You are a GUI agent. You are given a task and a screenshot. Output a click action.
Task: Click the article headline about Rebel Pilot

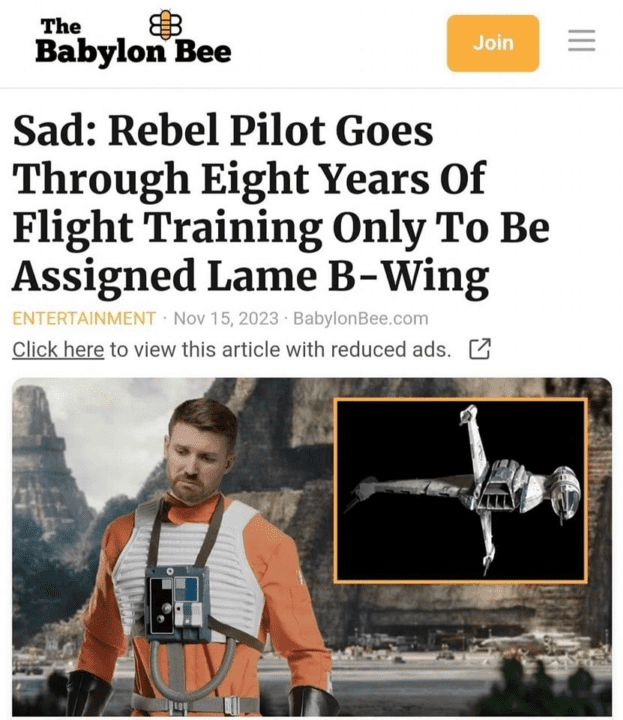point(281,202)
